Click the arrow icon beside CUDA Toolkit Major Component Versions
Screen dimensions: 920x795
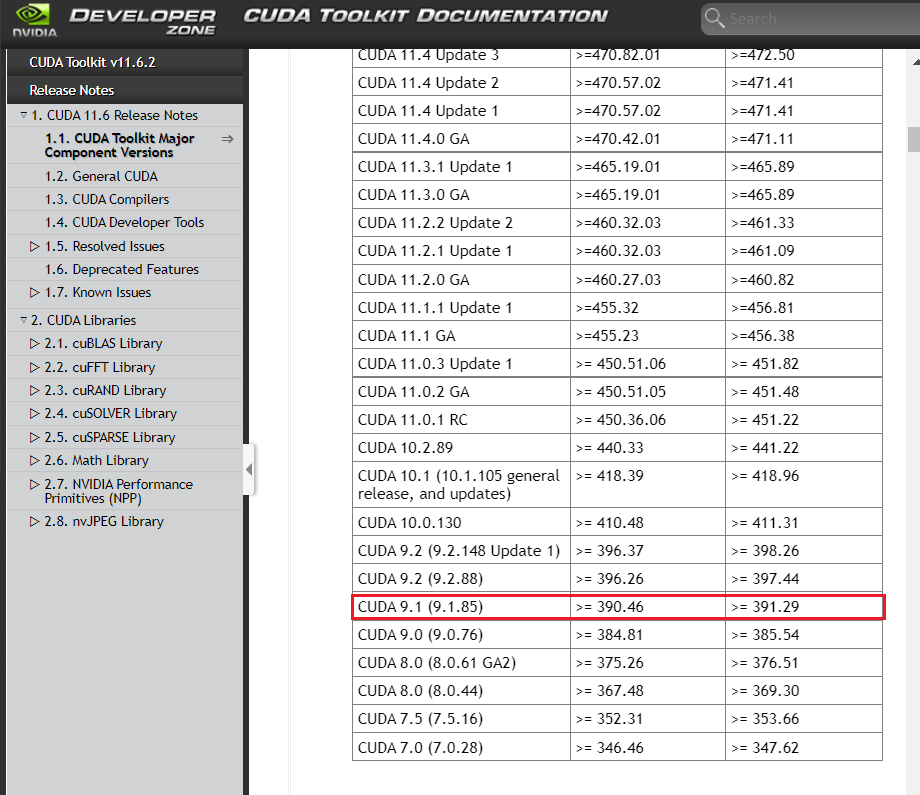(228, 139)
